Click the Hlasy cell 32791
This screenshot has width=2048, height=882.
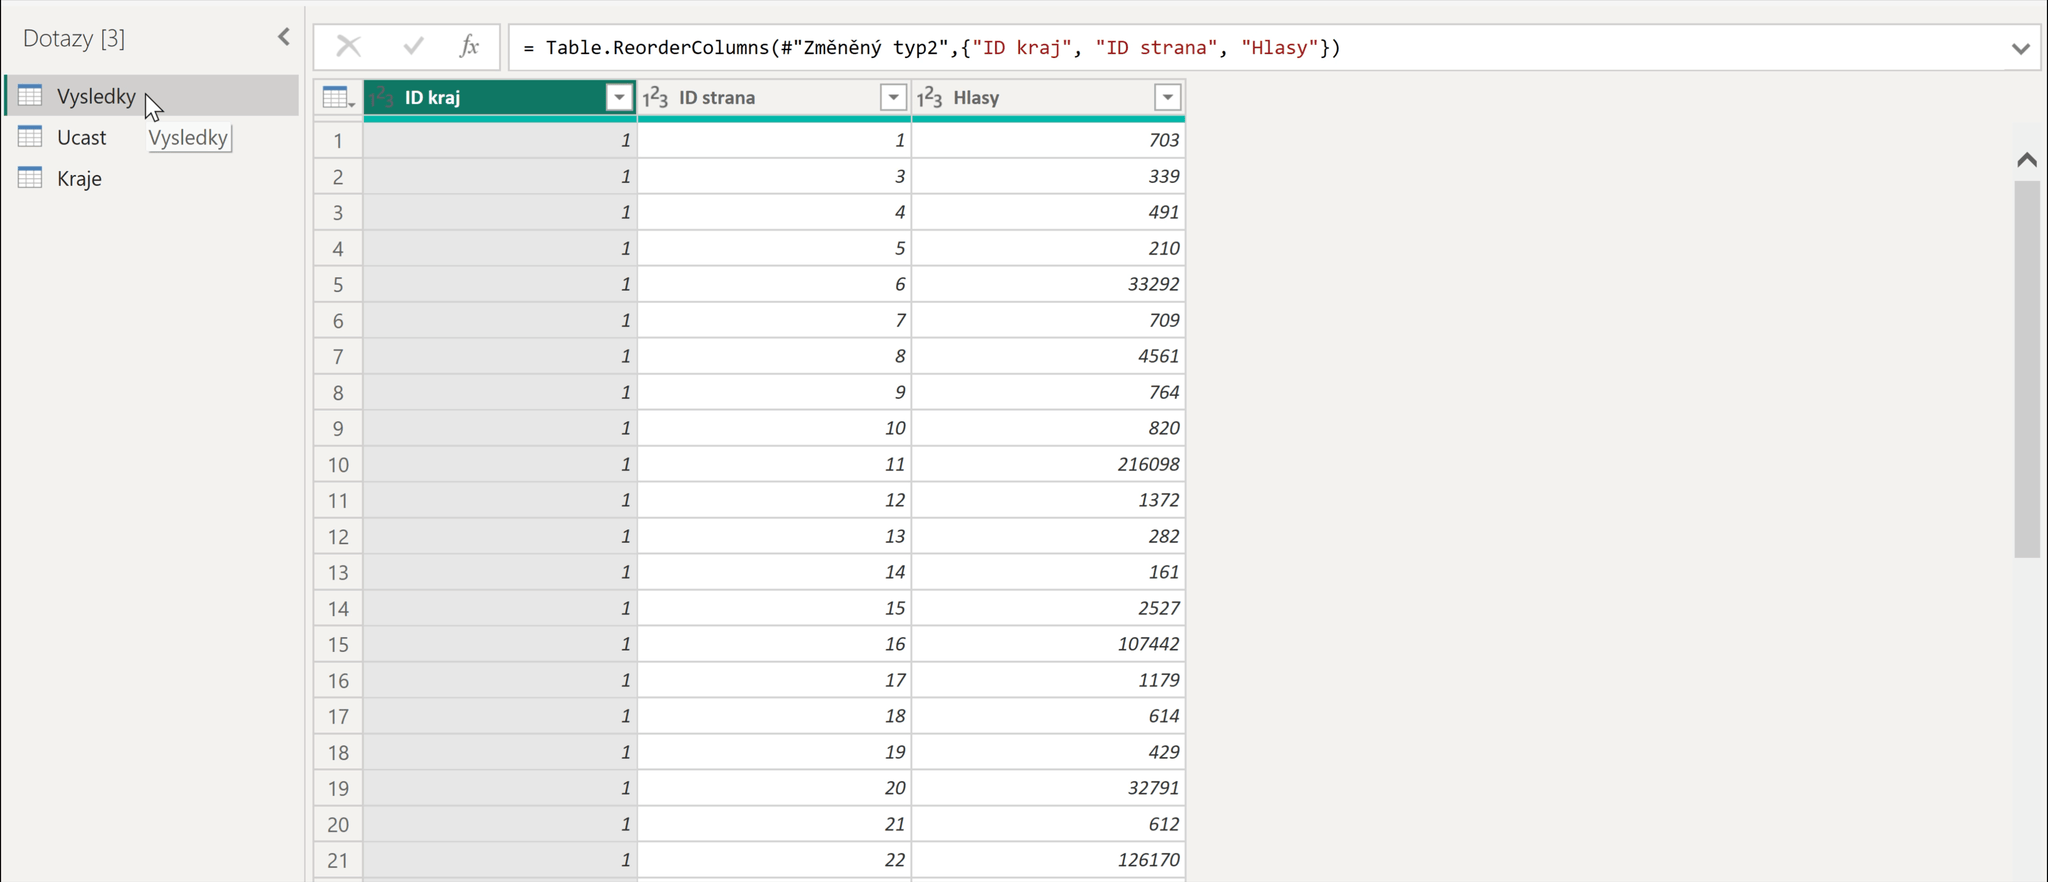point(1048,788)
